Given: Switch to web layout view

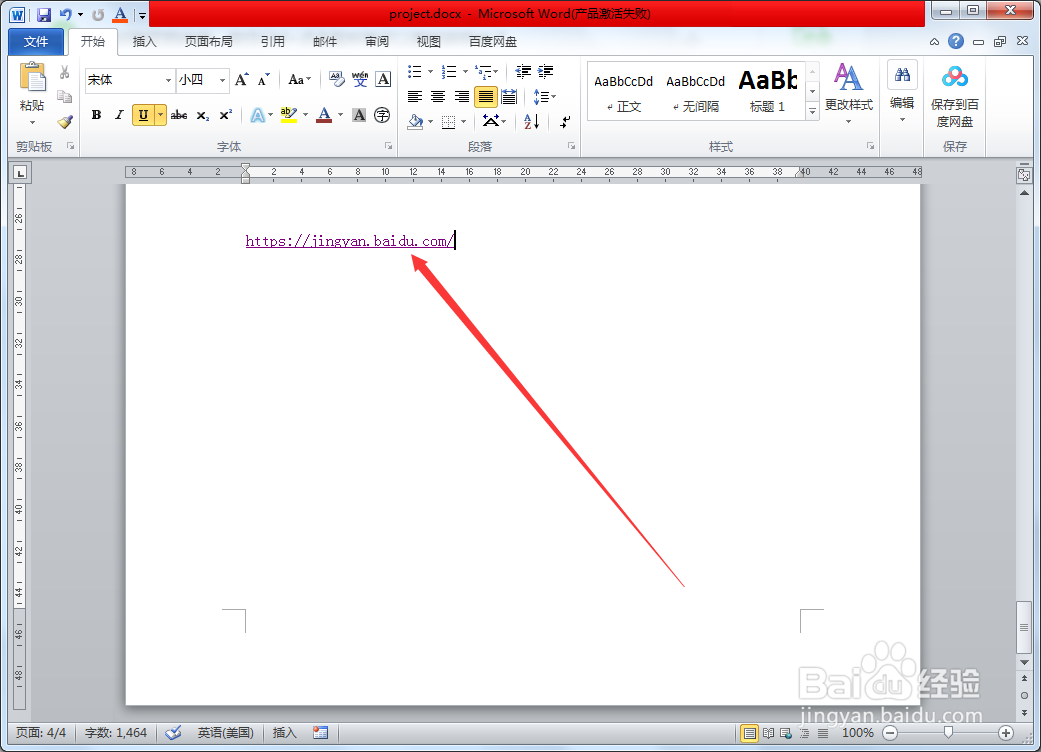Looking at the screenshot, I should coord(786,733).
